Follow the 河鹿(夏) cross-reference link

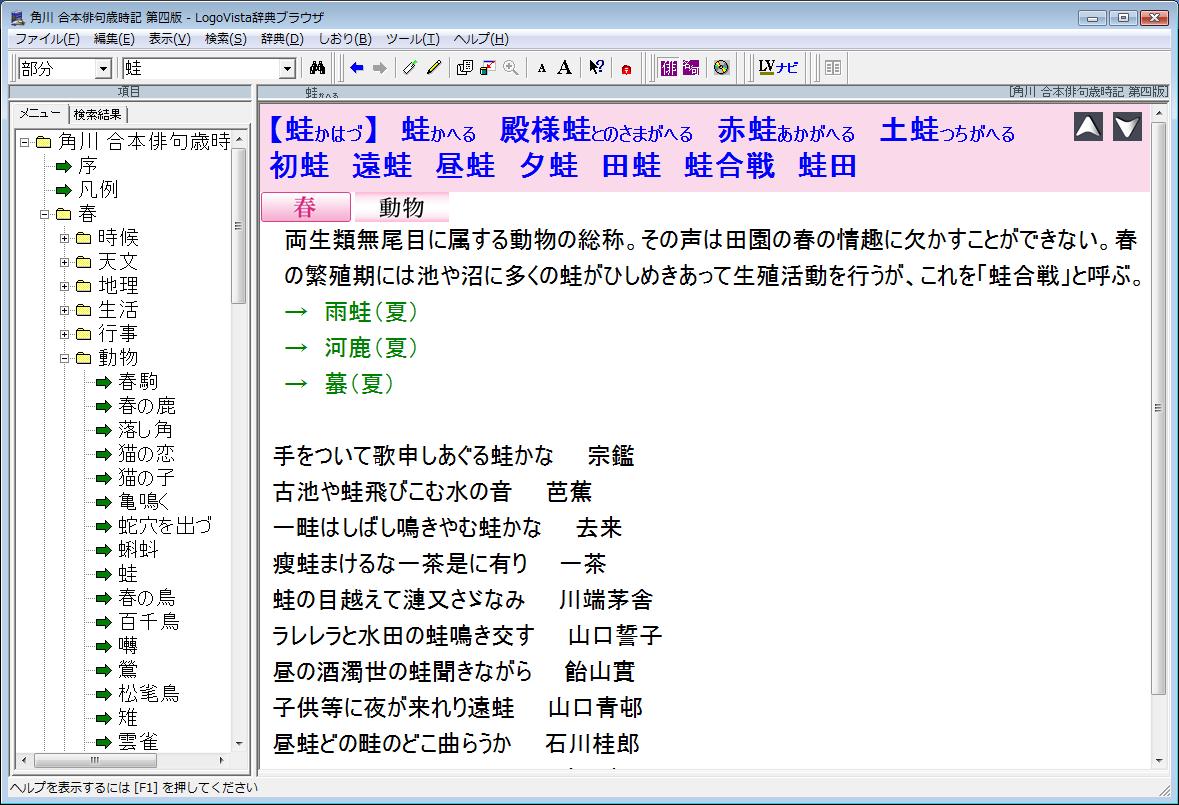[x=370, y=348]
